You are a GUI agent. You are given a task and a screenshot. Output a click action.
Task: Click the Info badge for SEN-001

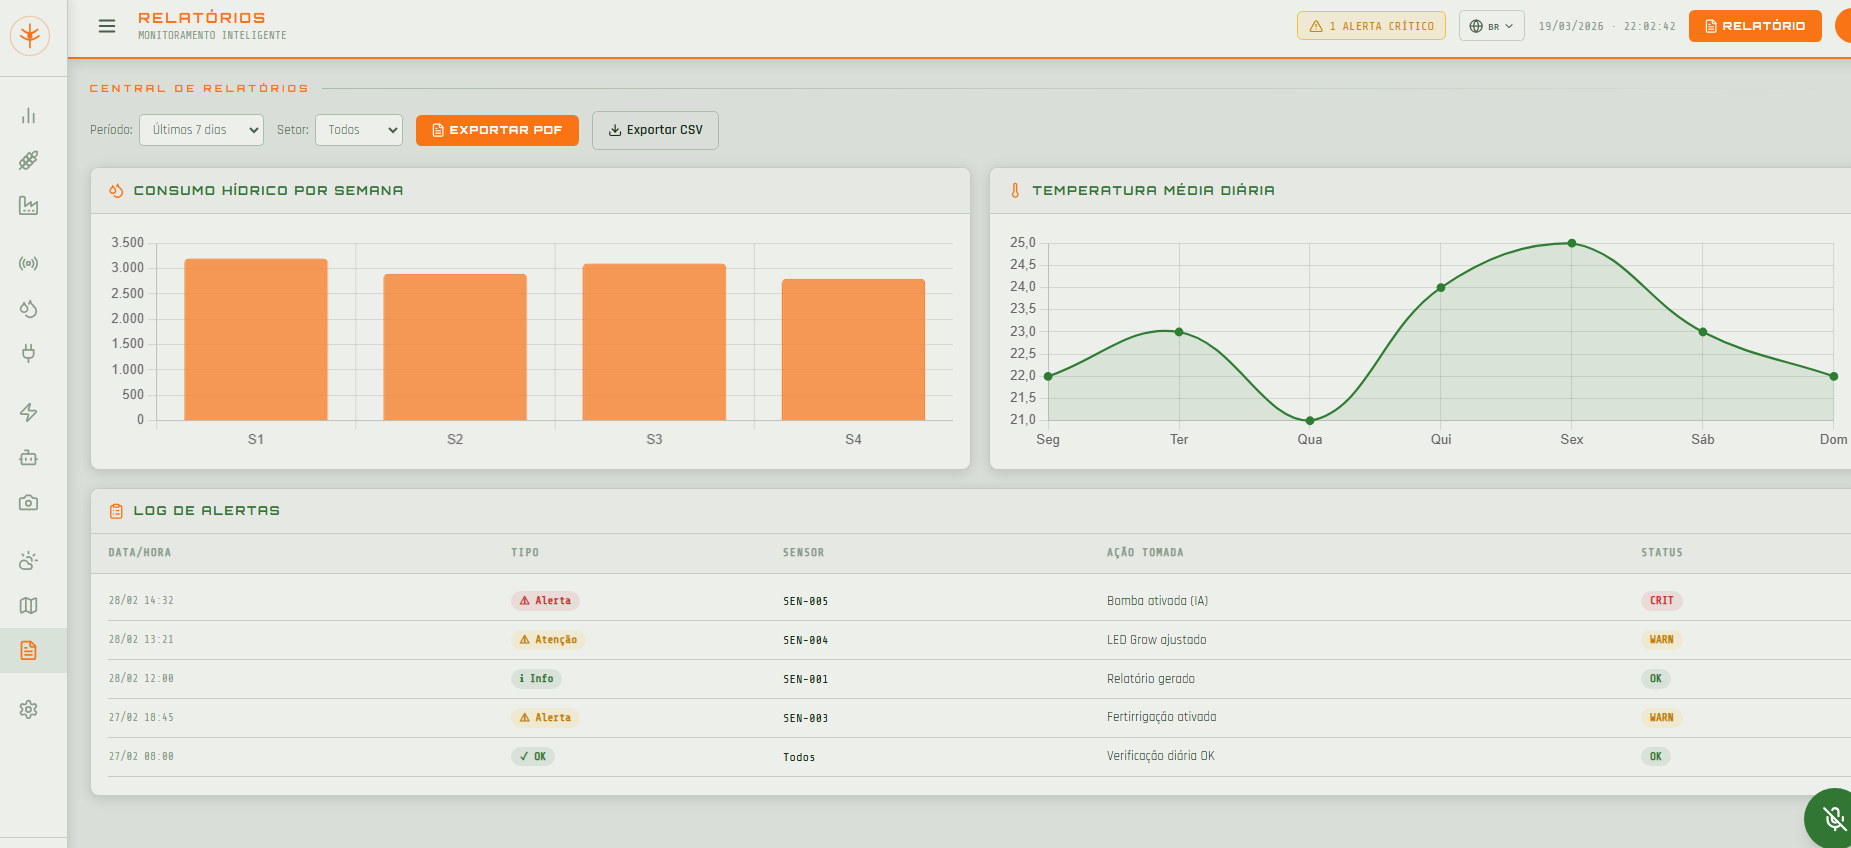coord(536,679)
